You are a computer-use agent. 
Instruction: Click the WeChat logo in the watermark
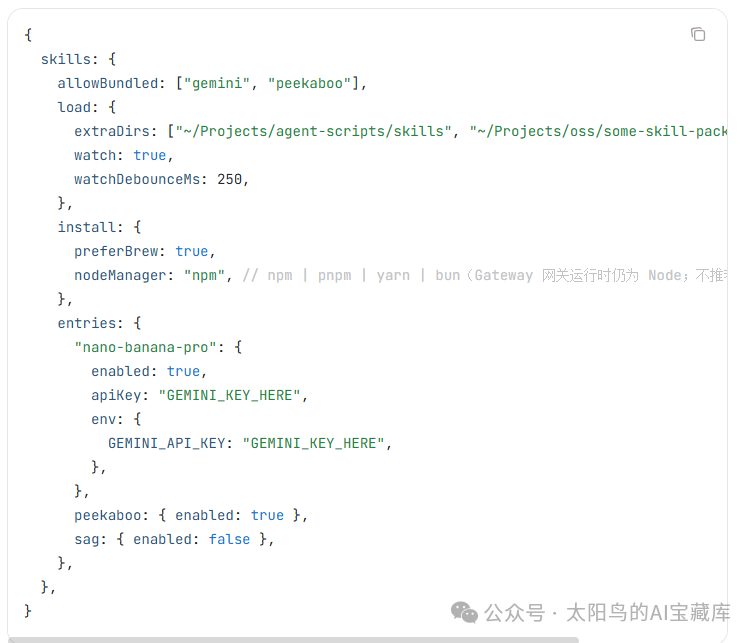(x=464, y=611)
